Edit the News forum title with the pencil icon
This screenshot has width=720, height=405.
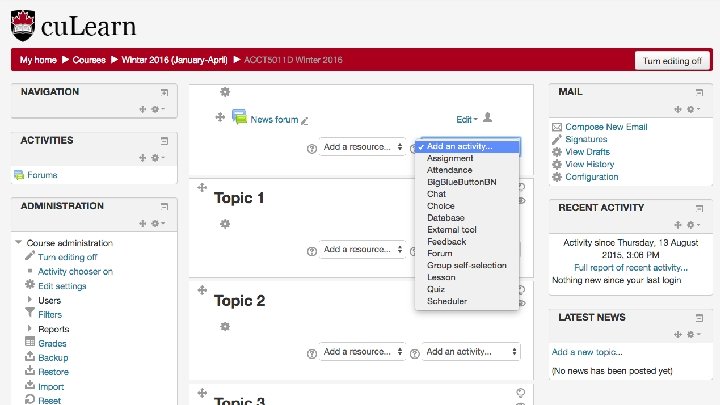(x=304, y=121)
